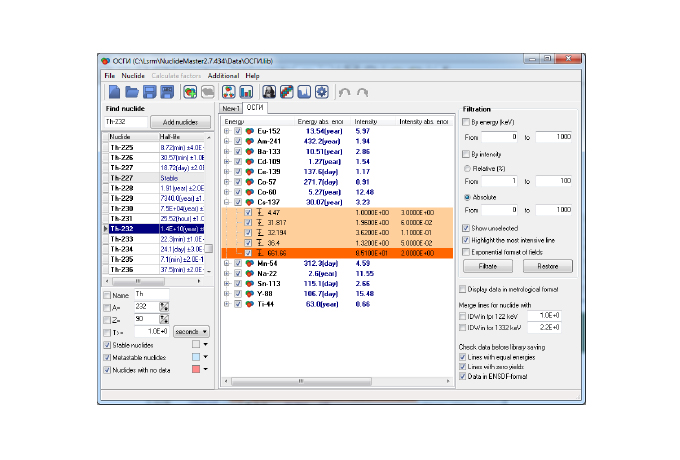
Task: Click the Redo arrow in toolbar
Action: (362, 92)
